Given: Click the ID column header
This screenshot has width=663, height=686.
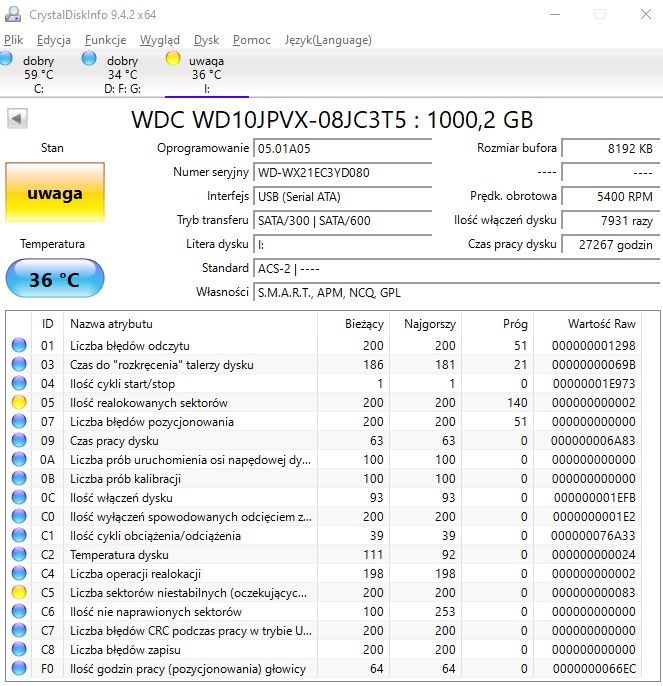Looking at the screenshot, I should 47,324.
